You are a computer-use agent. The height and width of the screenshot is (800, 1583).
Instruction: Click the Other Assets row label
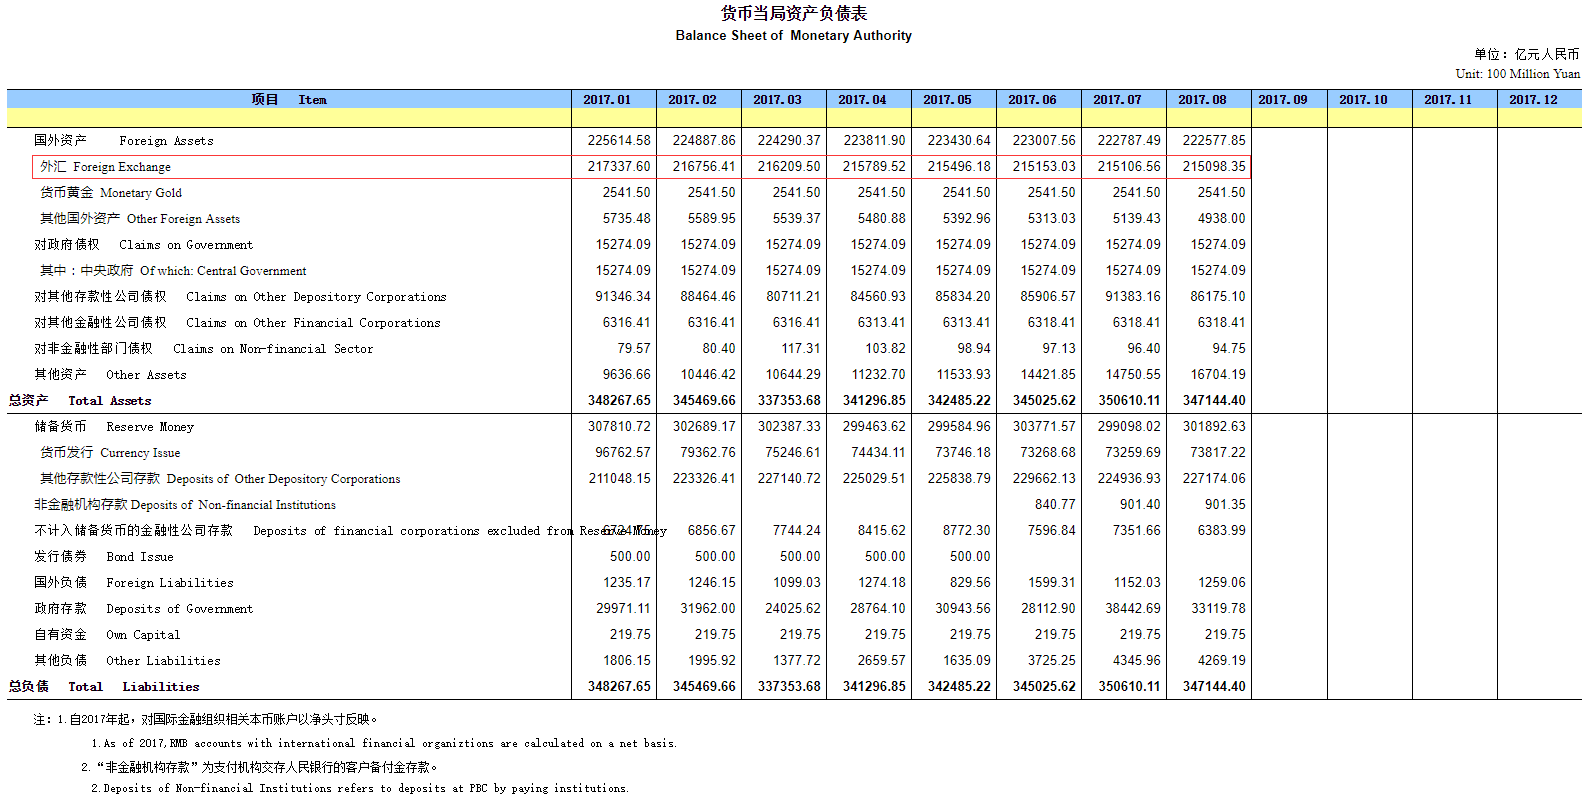click(110, 375)
